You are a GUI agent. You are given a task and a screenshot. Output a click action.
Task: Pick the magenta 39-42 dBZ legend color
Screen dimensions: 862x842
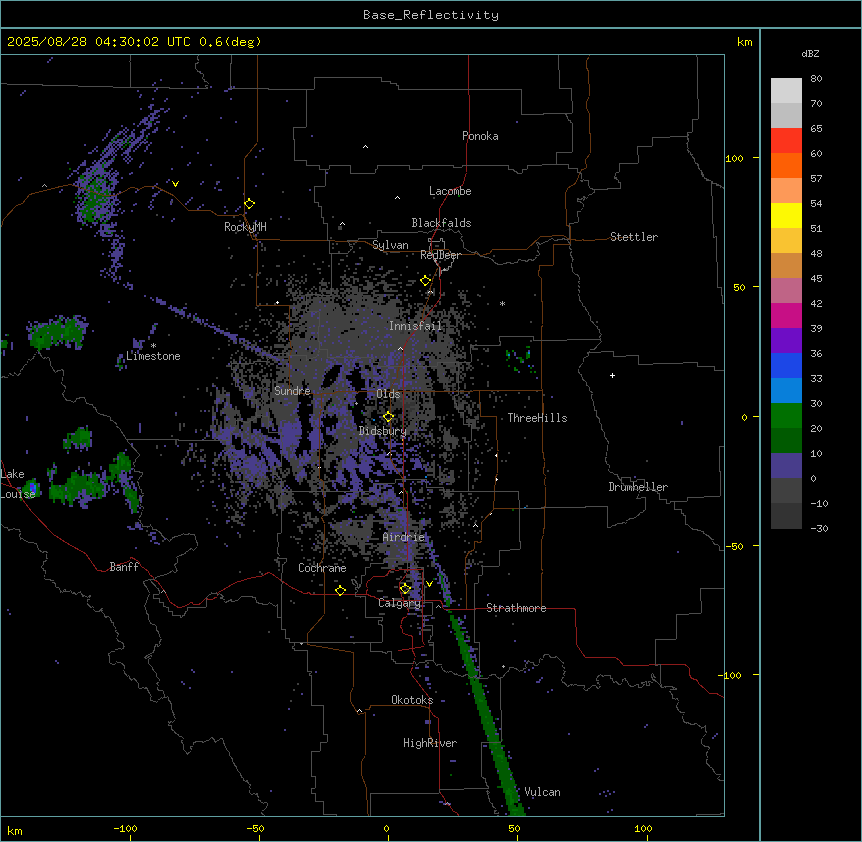(x=786, y=315)
